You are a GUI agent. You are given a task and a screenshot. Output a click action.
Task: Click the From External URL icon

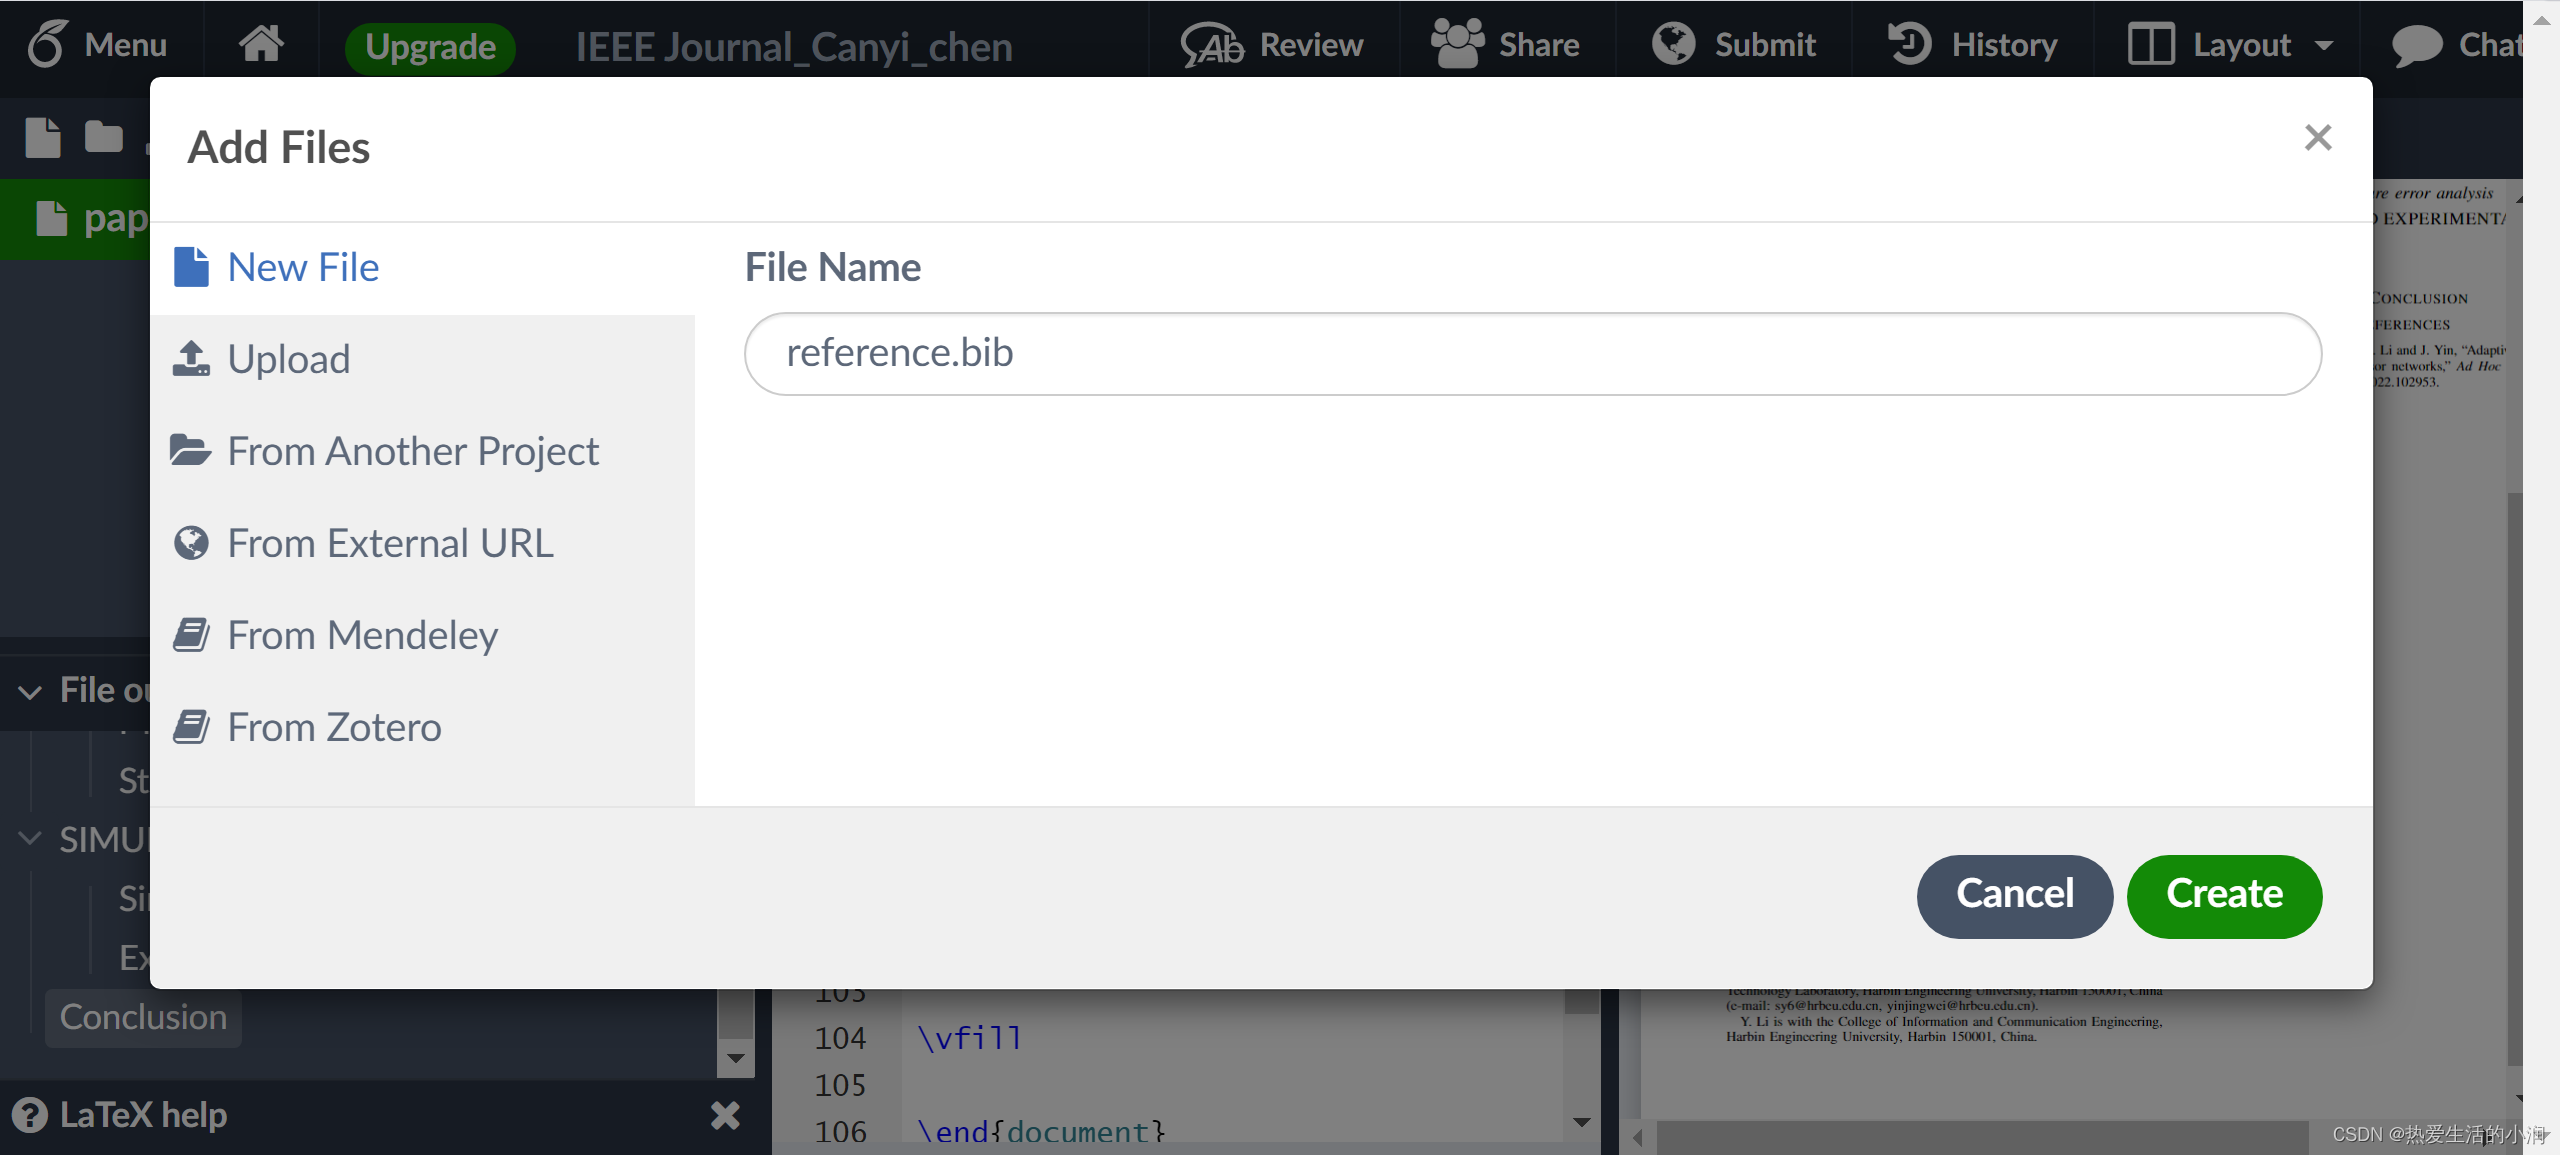pyautogui.click(x=191, y=541)
